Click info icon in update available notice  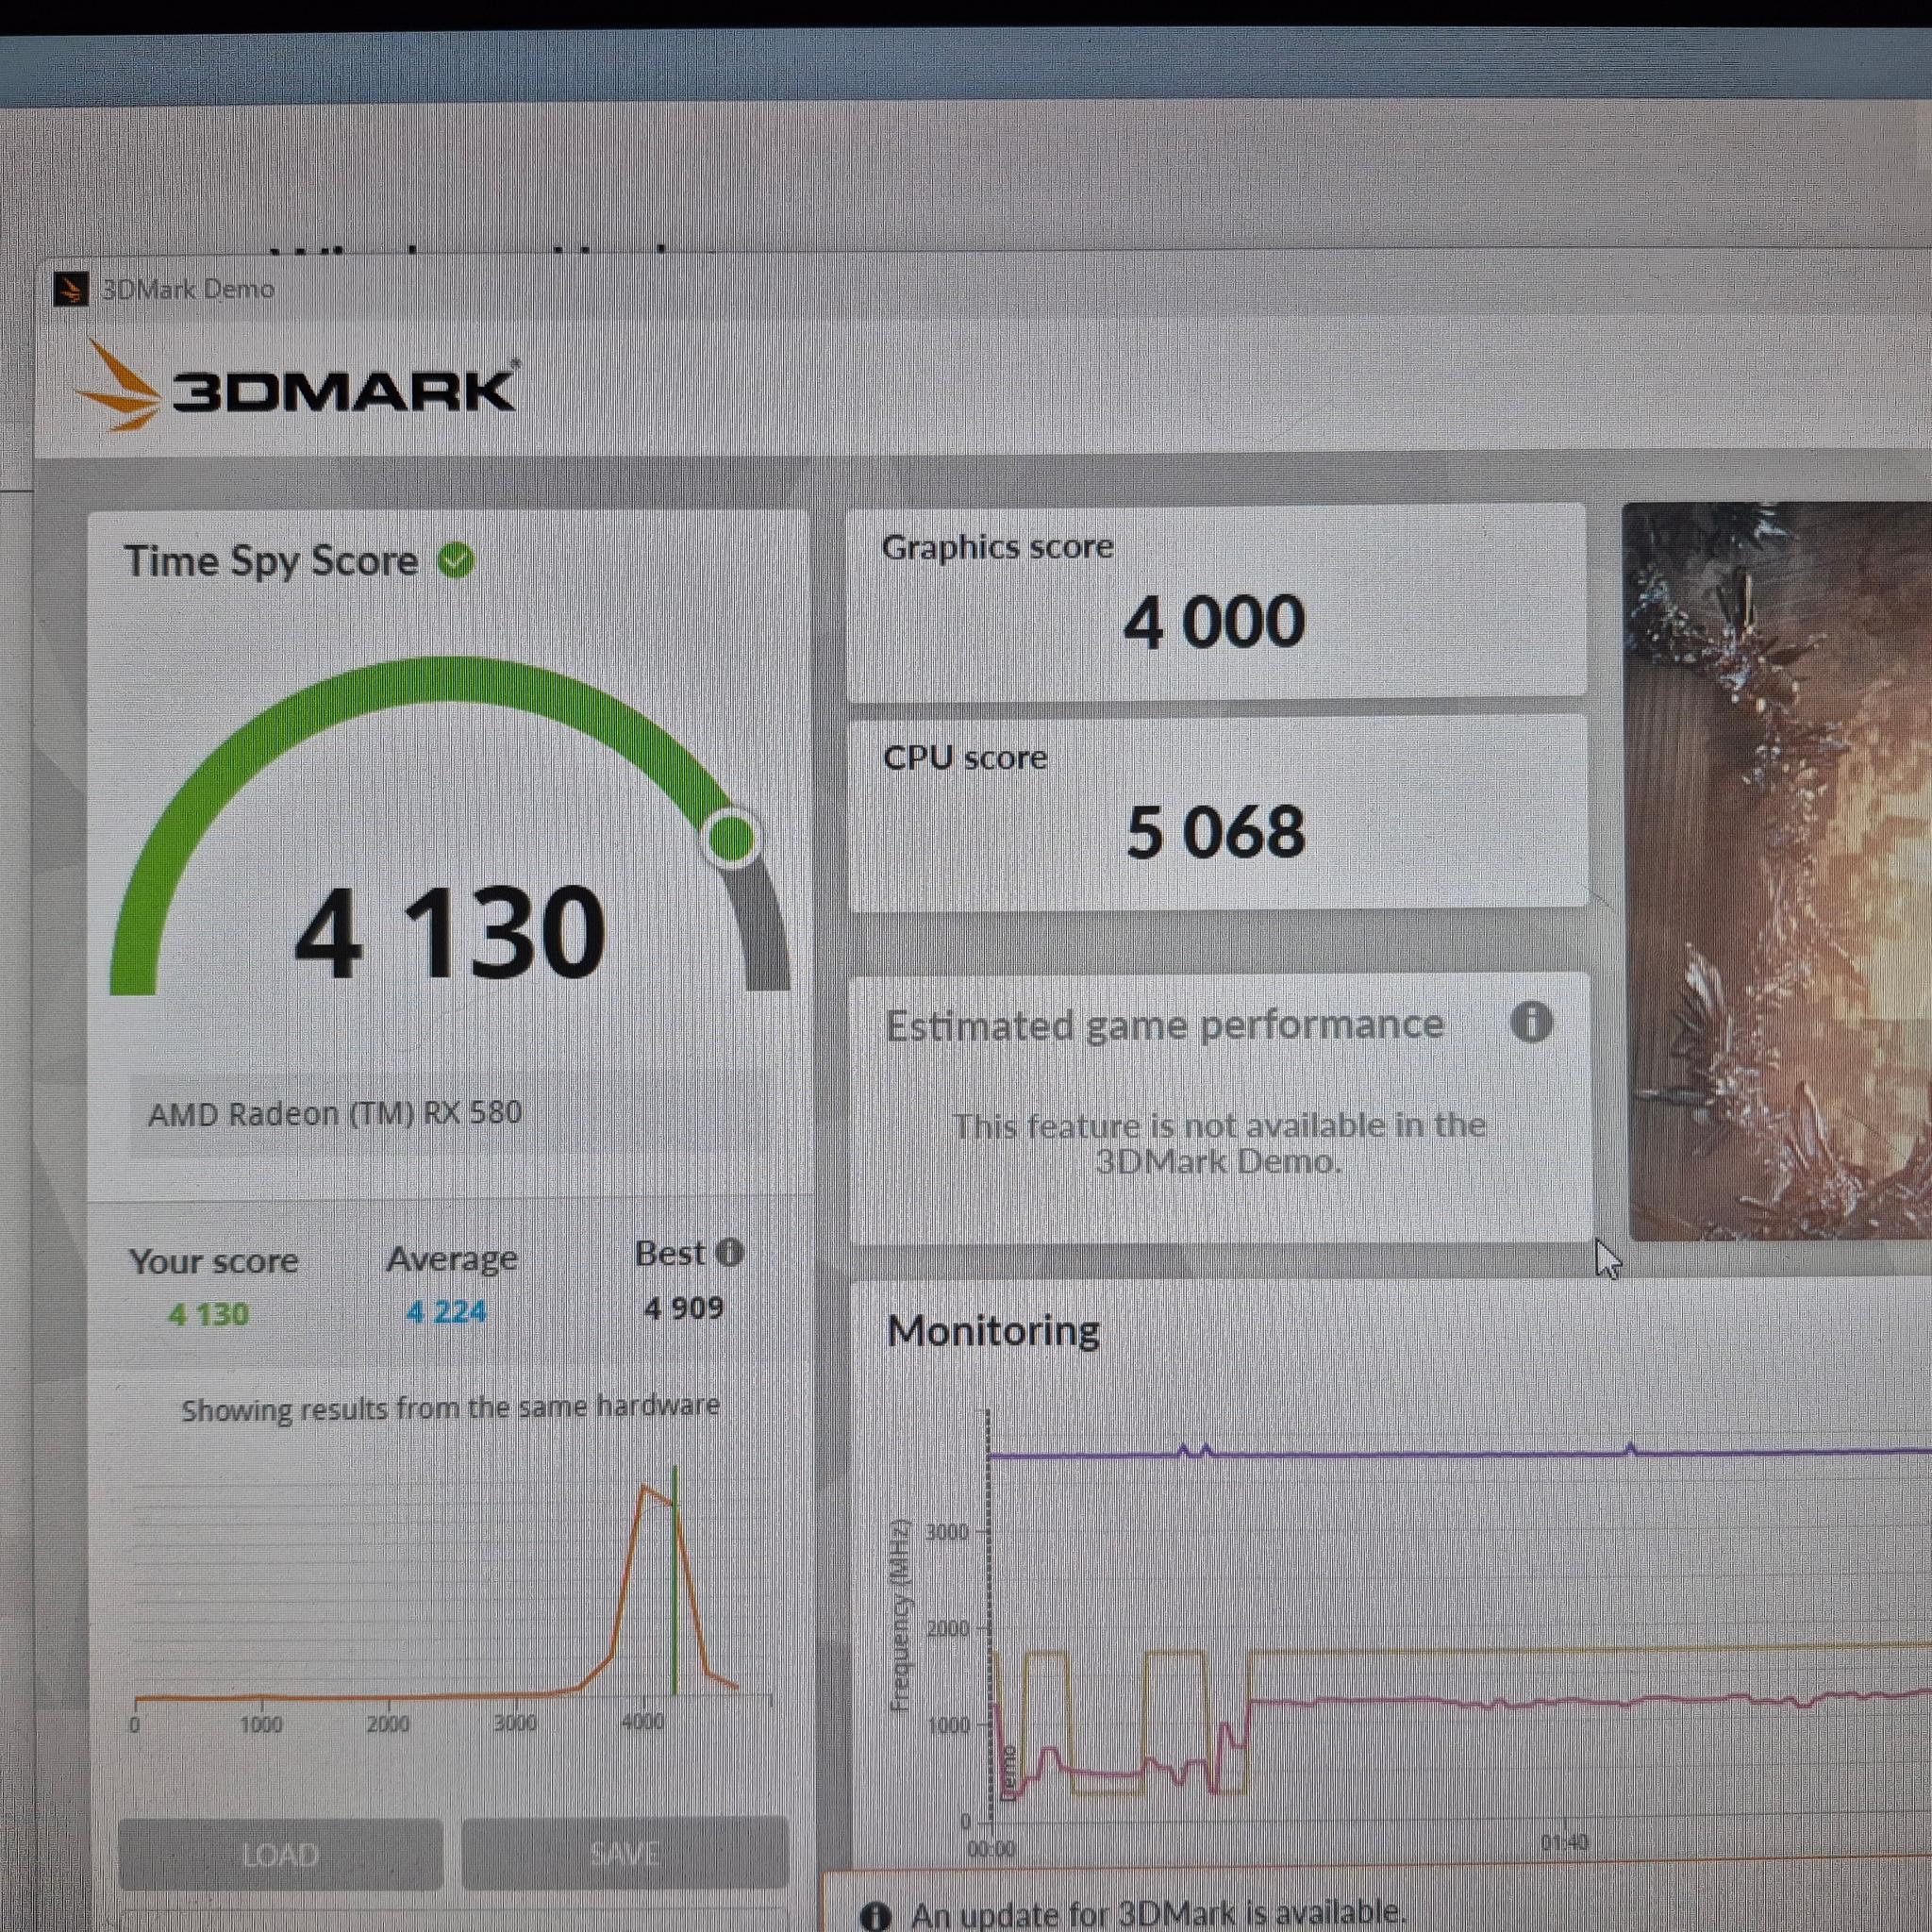(x=874, y=1914)
